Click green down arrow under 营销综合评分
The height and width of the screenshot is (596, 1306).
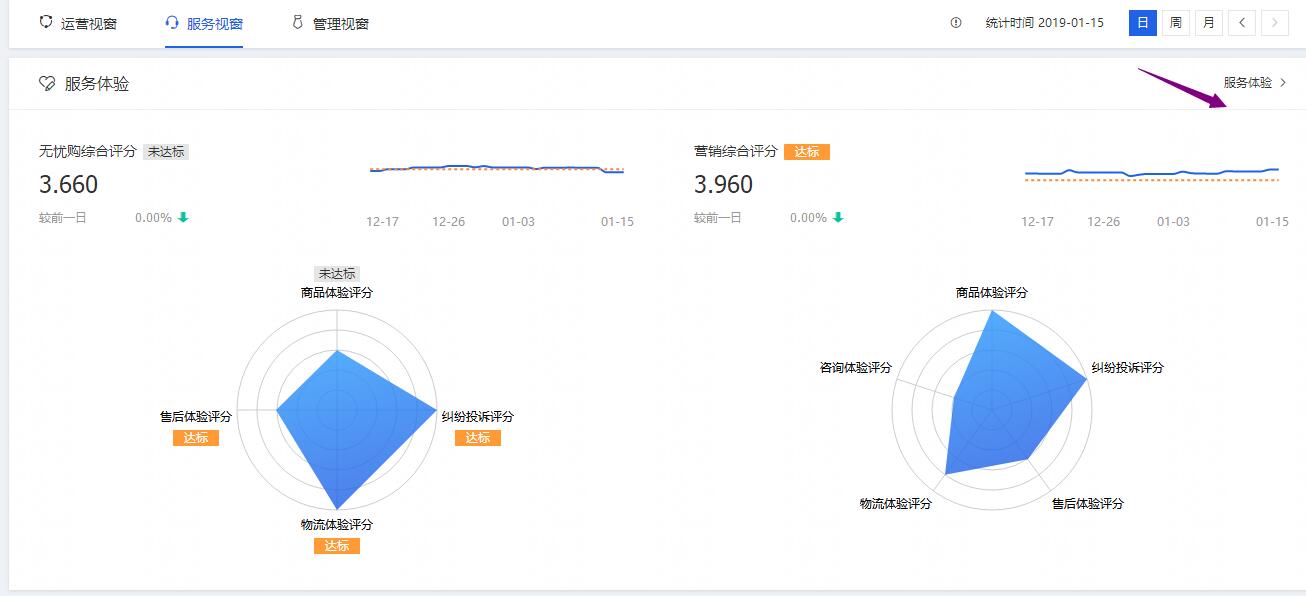pos(838,218)
